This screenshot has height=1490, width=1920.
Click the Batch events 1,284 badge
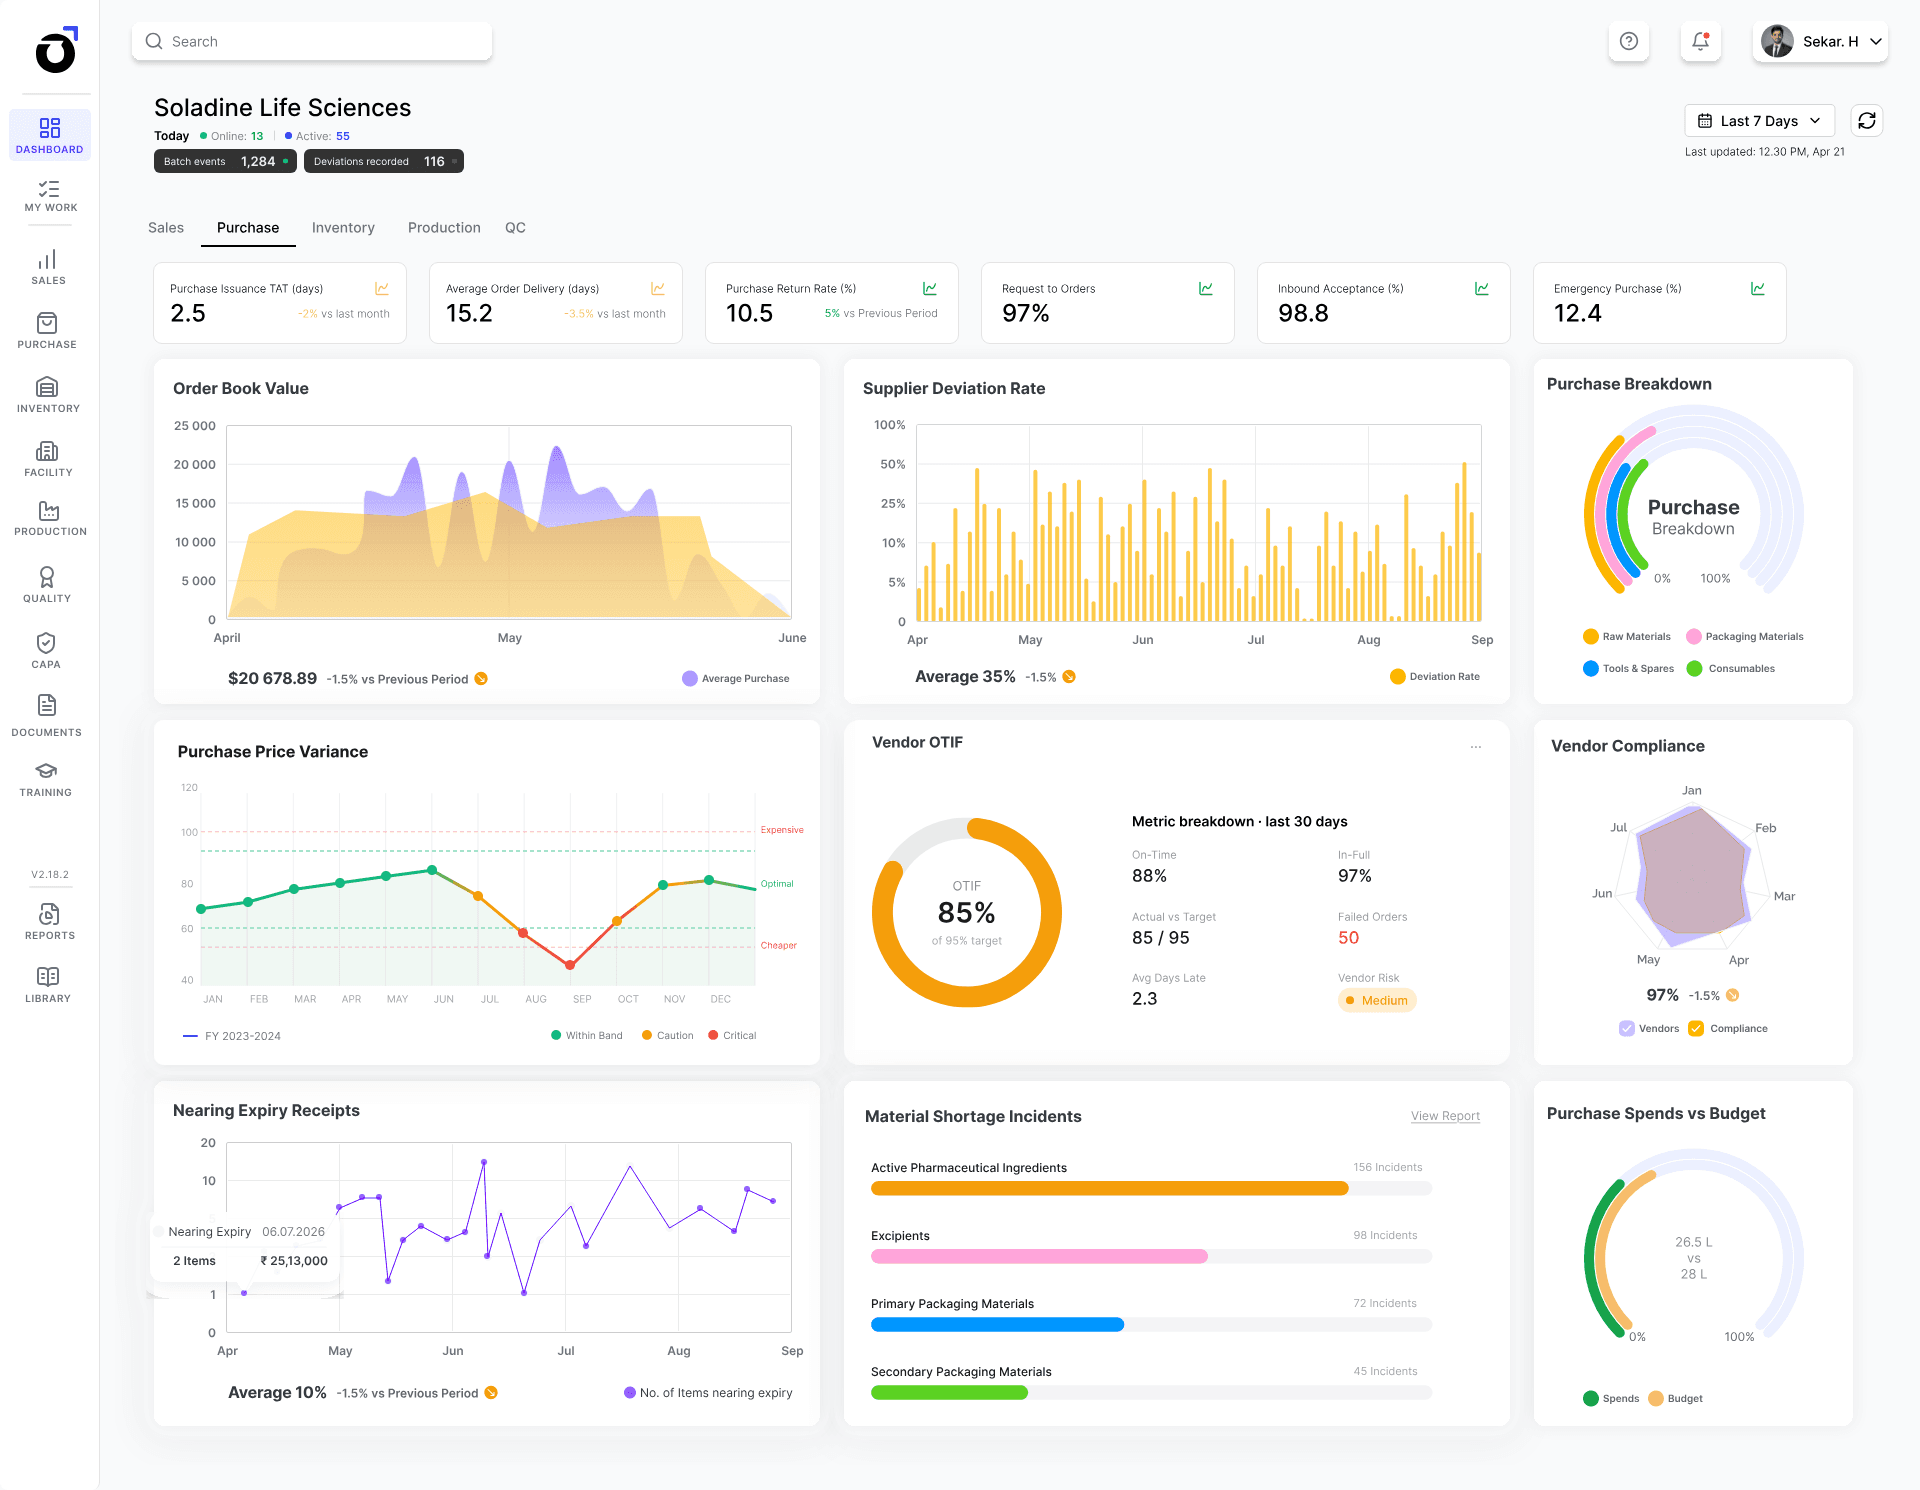tap(225, 161)
